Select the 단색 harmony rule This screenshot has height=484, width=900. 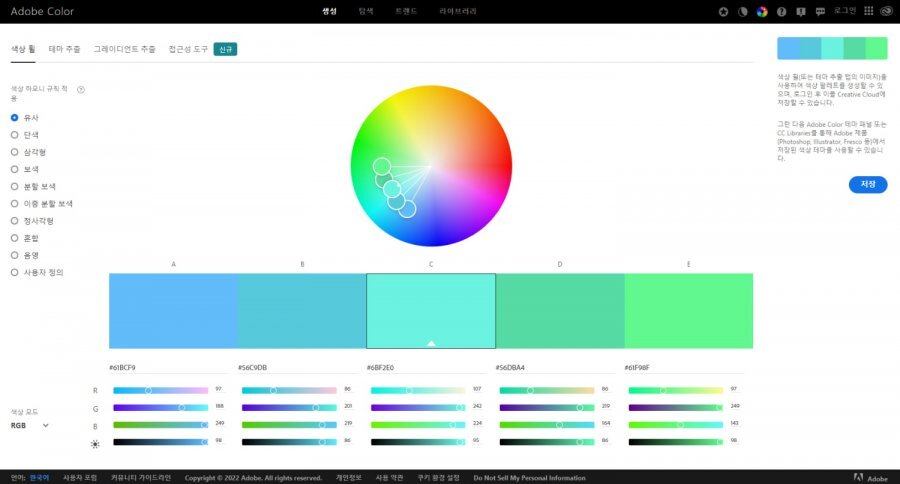point(25,135)
